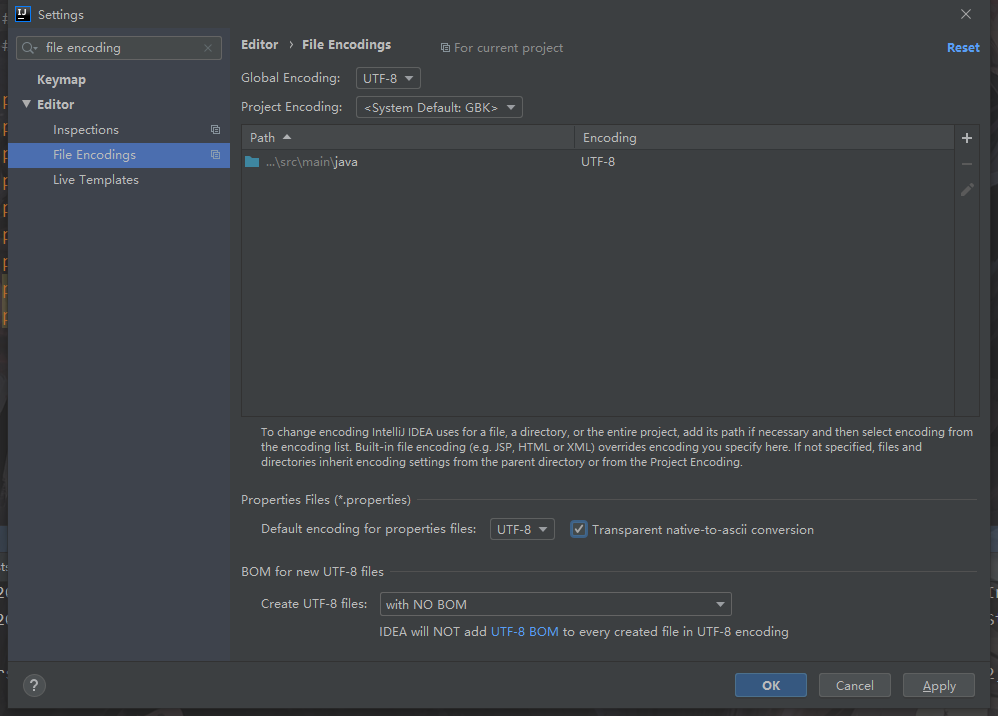Click the Encoding column header
Image resolution: width=998 pixels, height=716 pixels.
point(764,137)
